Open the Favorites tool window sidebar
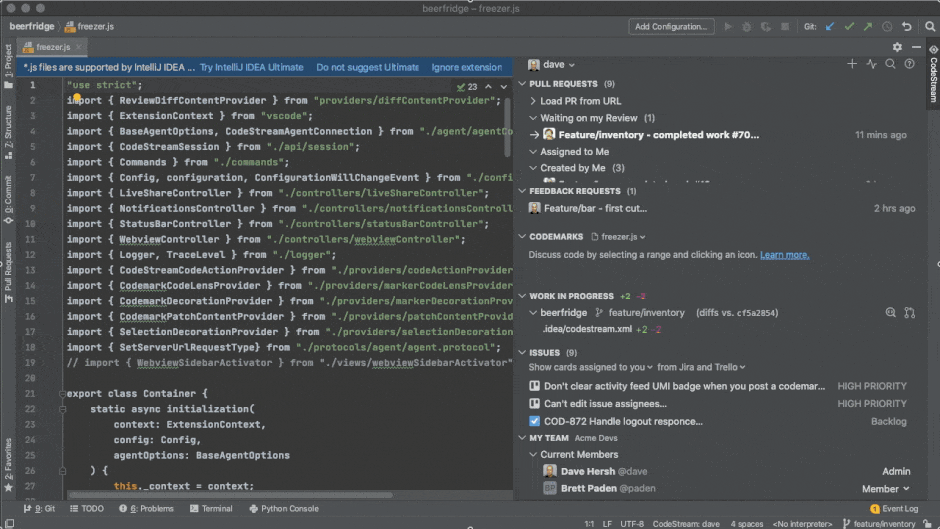The width and height of the screenshot is (940, 529). click(8, 465)
